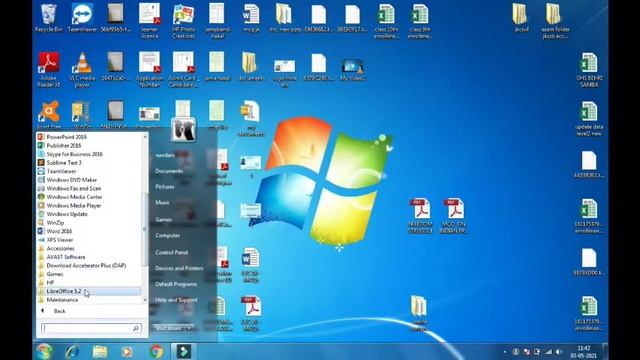Screen dimensions: 640x360
Task: Open the class 10th enrollment Excel file
Action: pos(386,21)
